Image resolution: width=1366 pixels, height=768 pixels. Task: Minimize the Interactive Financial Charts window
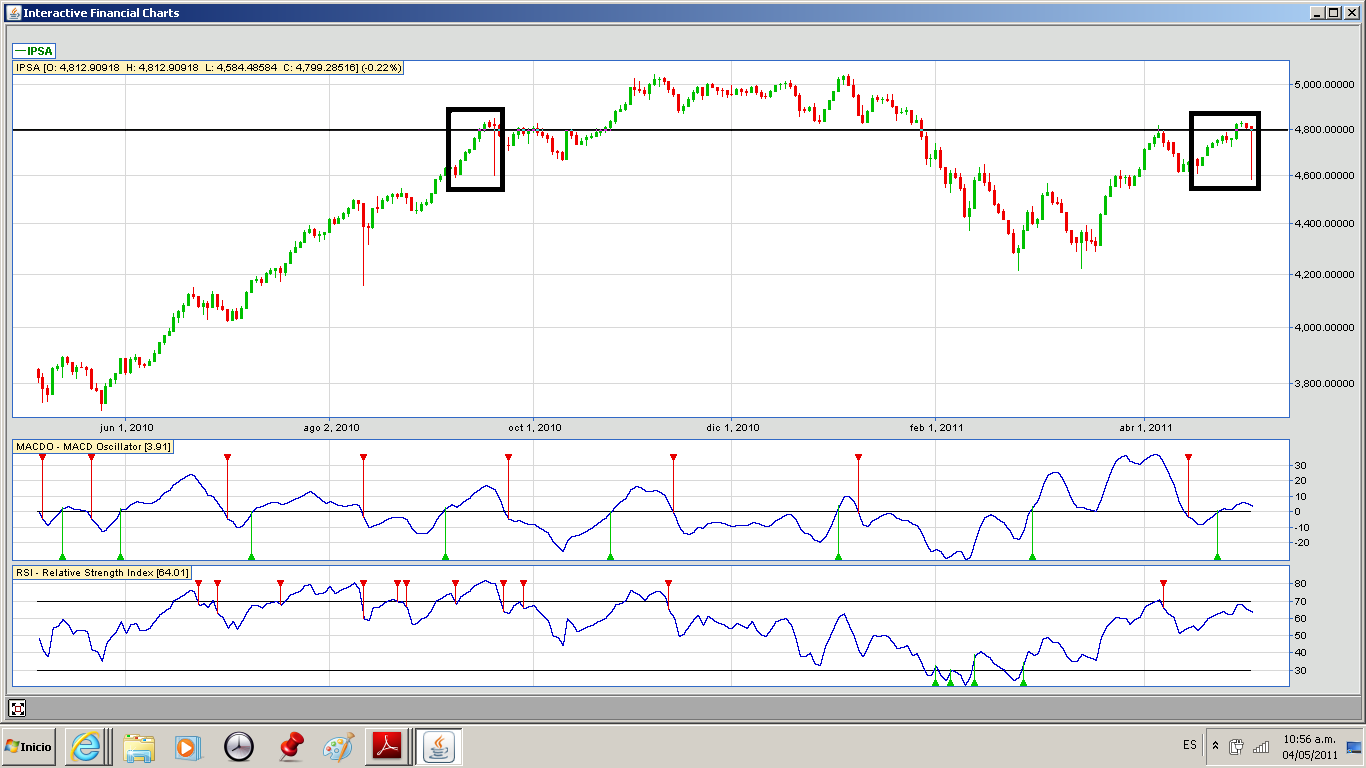[1316, 13]
